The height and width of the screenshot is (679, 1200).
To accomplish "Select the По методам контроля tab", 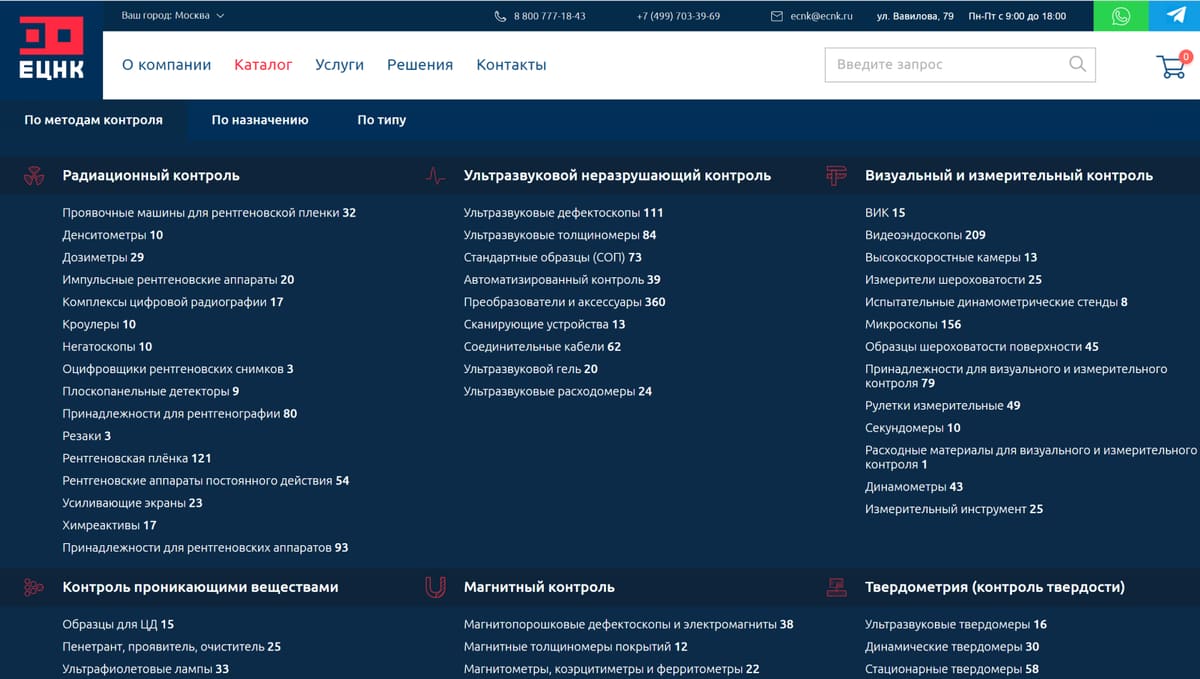I will click(x=93, y=120).
